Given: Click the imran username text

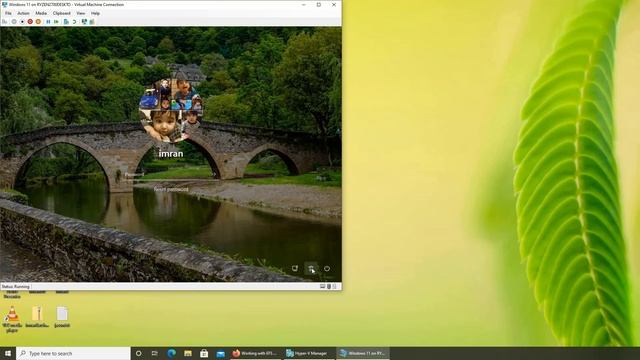Looking at the screenshot, I should (x=171, y=153).
